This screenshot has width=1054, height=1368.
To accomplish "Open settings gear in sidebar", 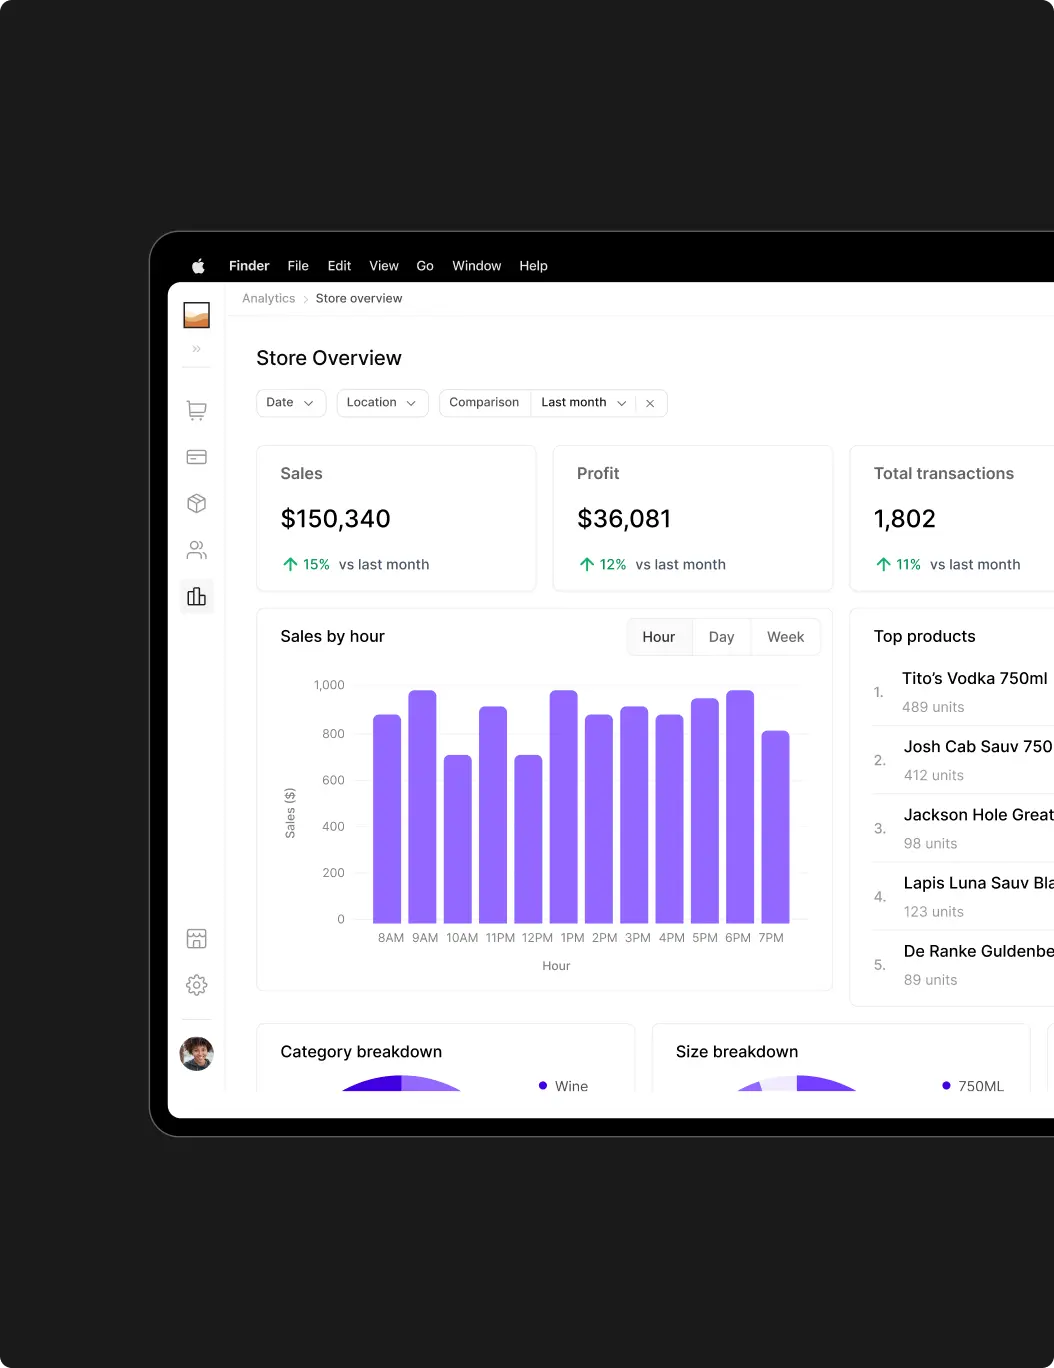I will (x=197, y=985).
